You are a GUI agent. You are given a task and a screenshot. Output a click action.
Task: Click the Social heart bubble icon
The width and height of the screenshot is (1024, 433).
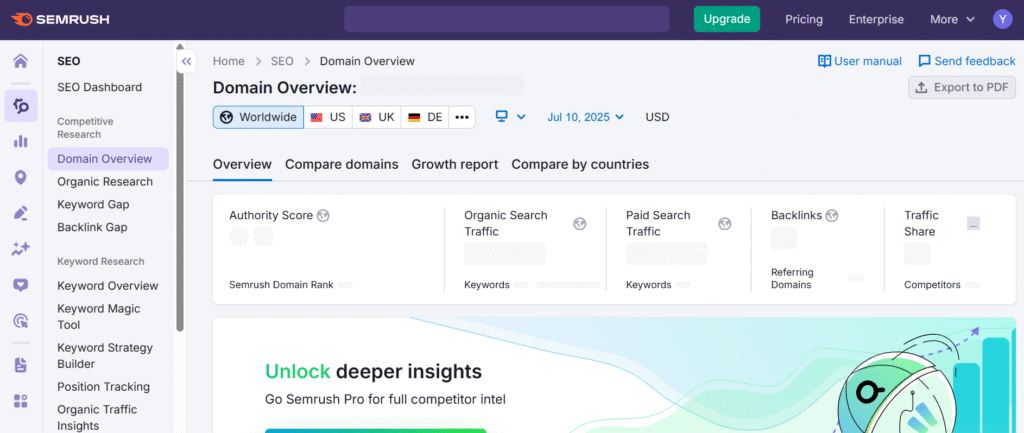pos(20,285)
